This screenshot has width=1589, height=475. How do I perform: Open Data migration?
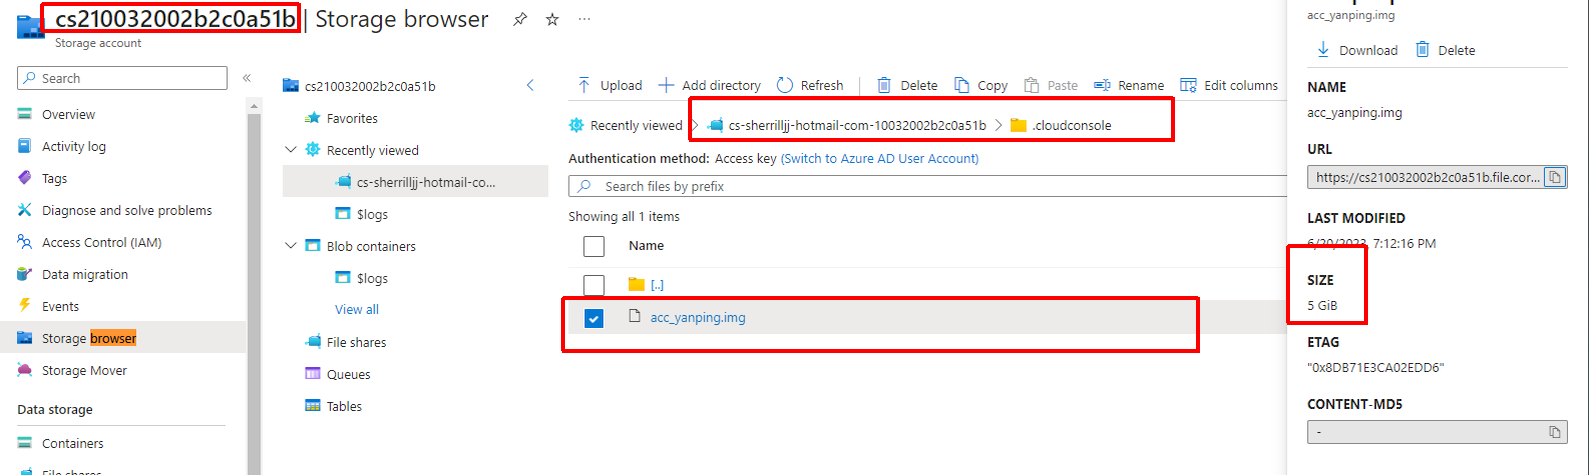84,275
